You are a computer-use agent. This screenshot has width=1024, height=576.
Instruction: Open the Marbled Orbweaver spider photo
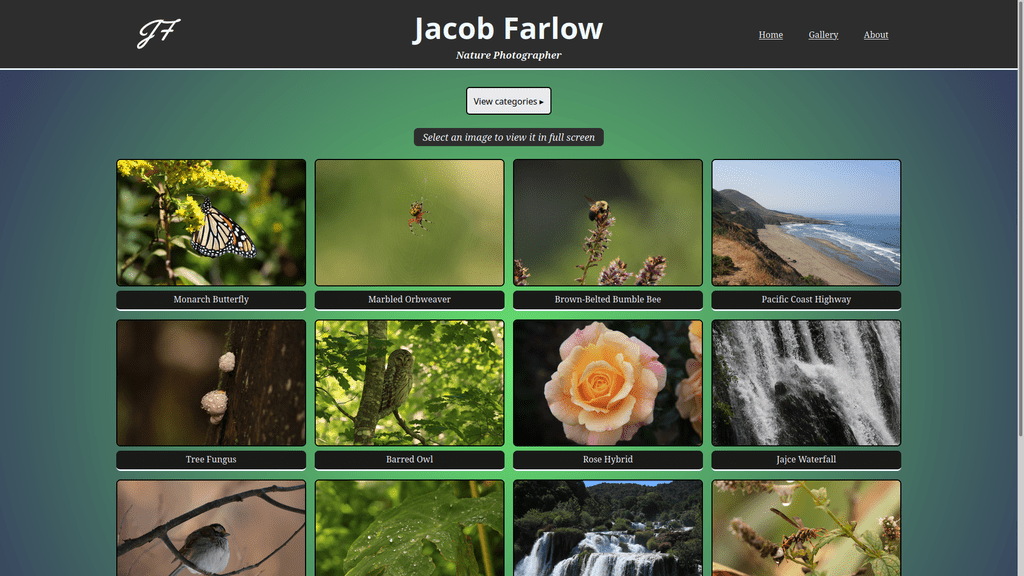[x=409, y=223]
